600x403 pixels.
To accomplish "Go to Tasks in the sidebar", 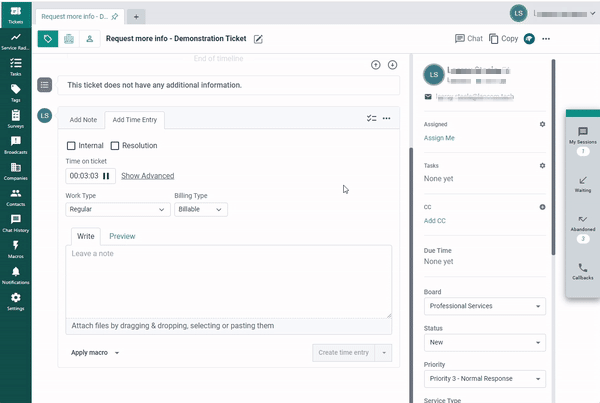I will click(16, 67).
